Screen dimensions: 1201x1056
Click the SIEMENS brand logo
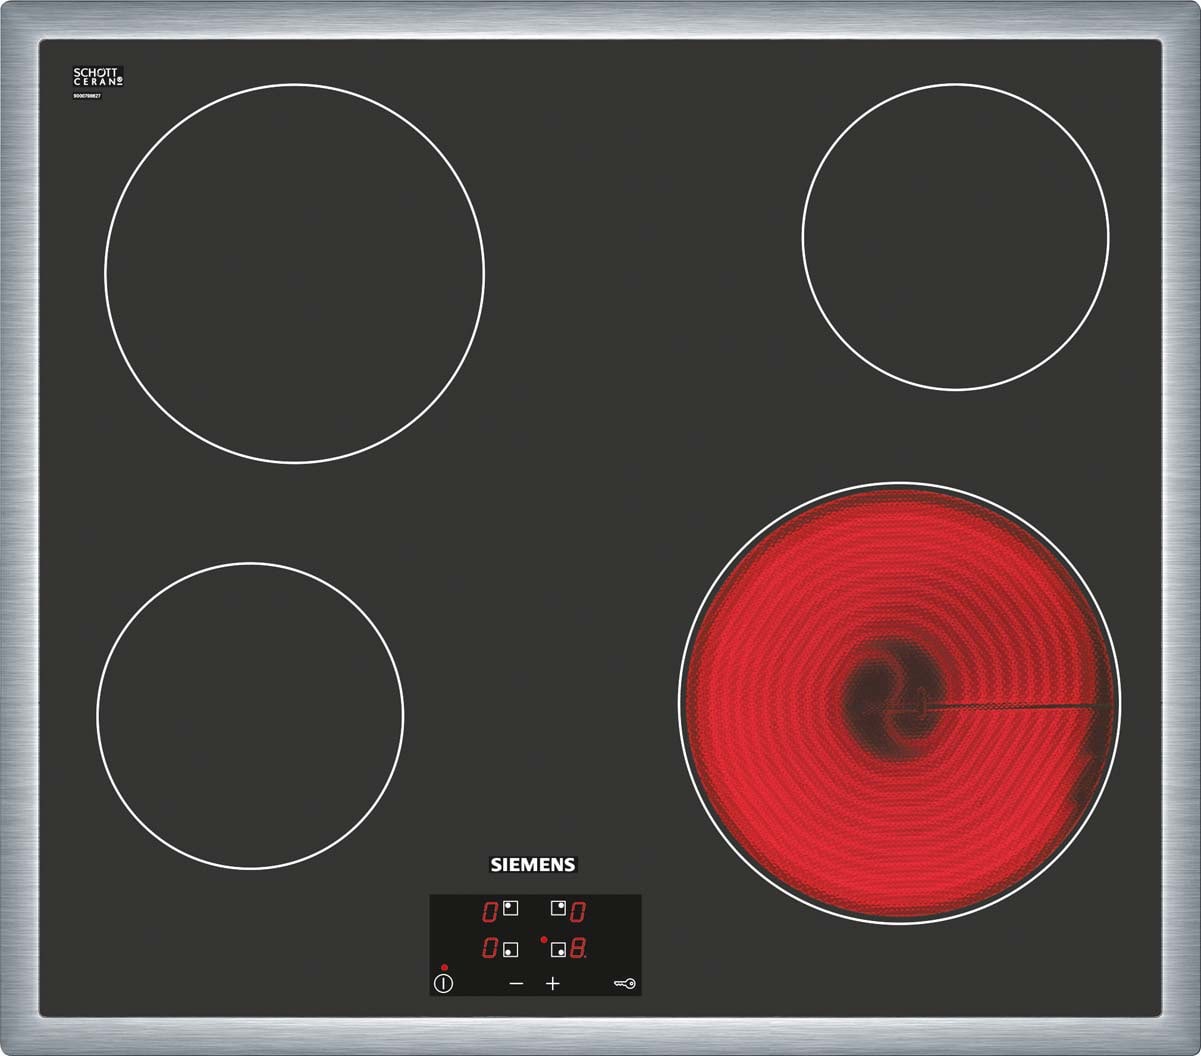pos(533,865)
